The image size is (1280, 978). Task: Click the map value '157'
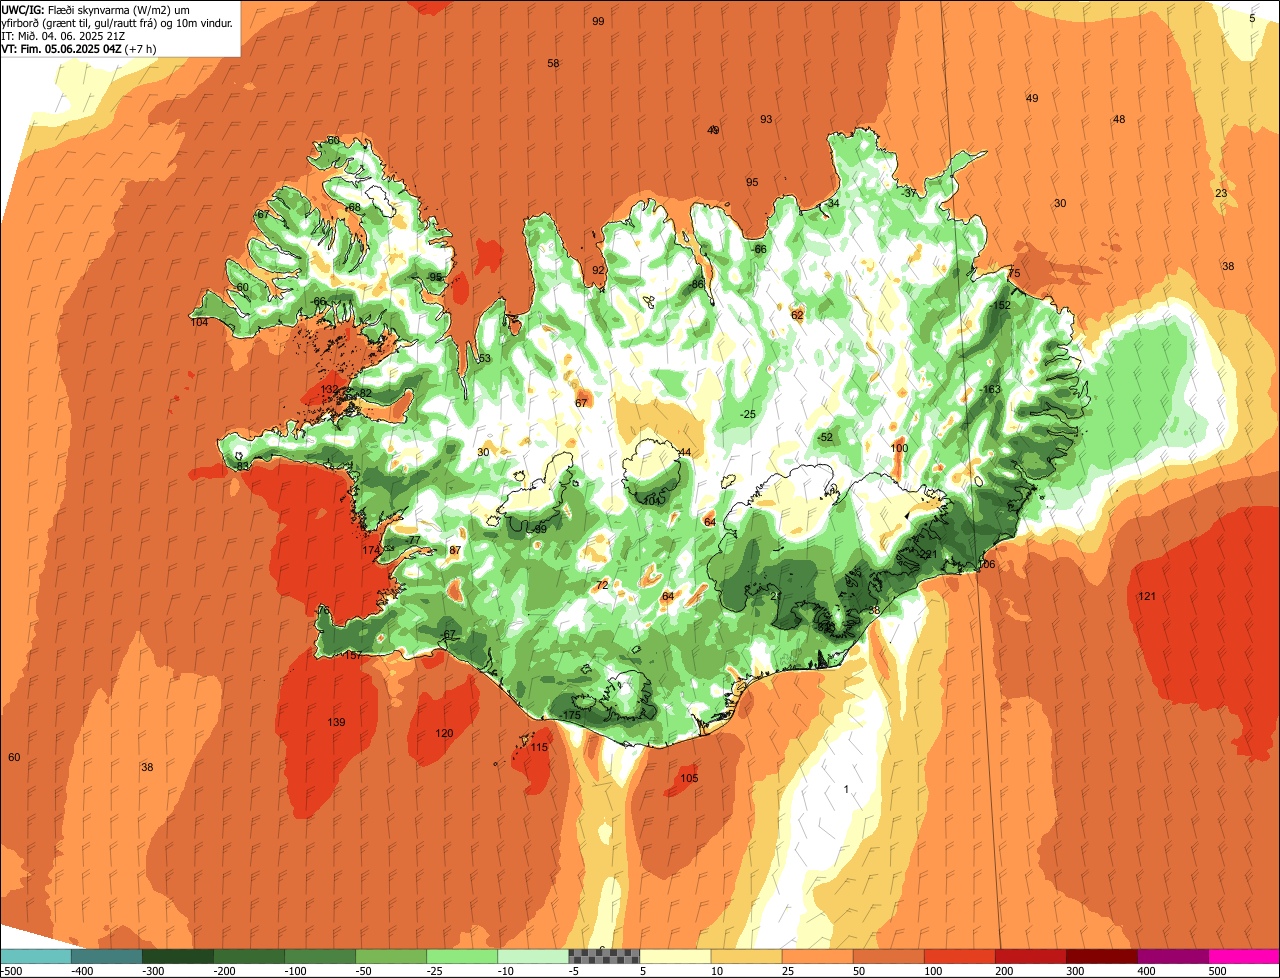coord(353,655)
